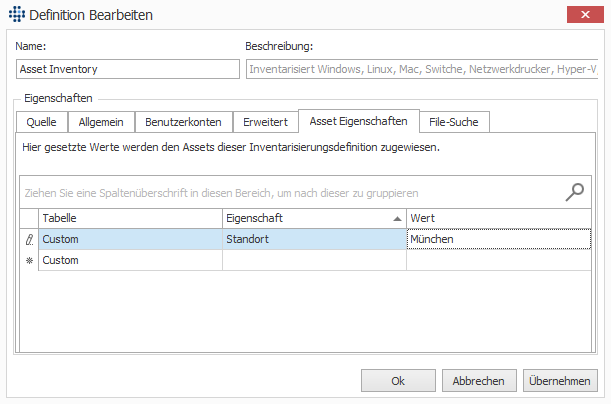Click the asterisk new-row indicator
Screen dimensions: 611x404
coord(28,260)
